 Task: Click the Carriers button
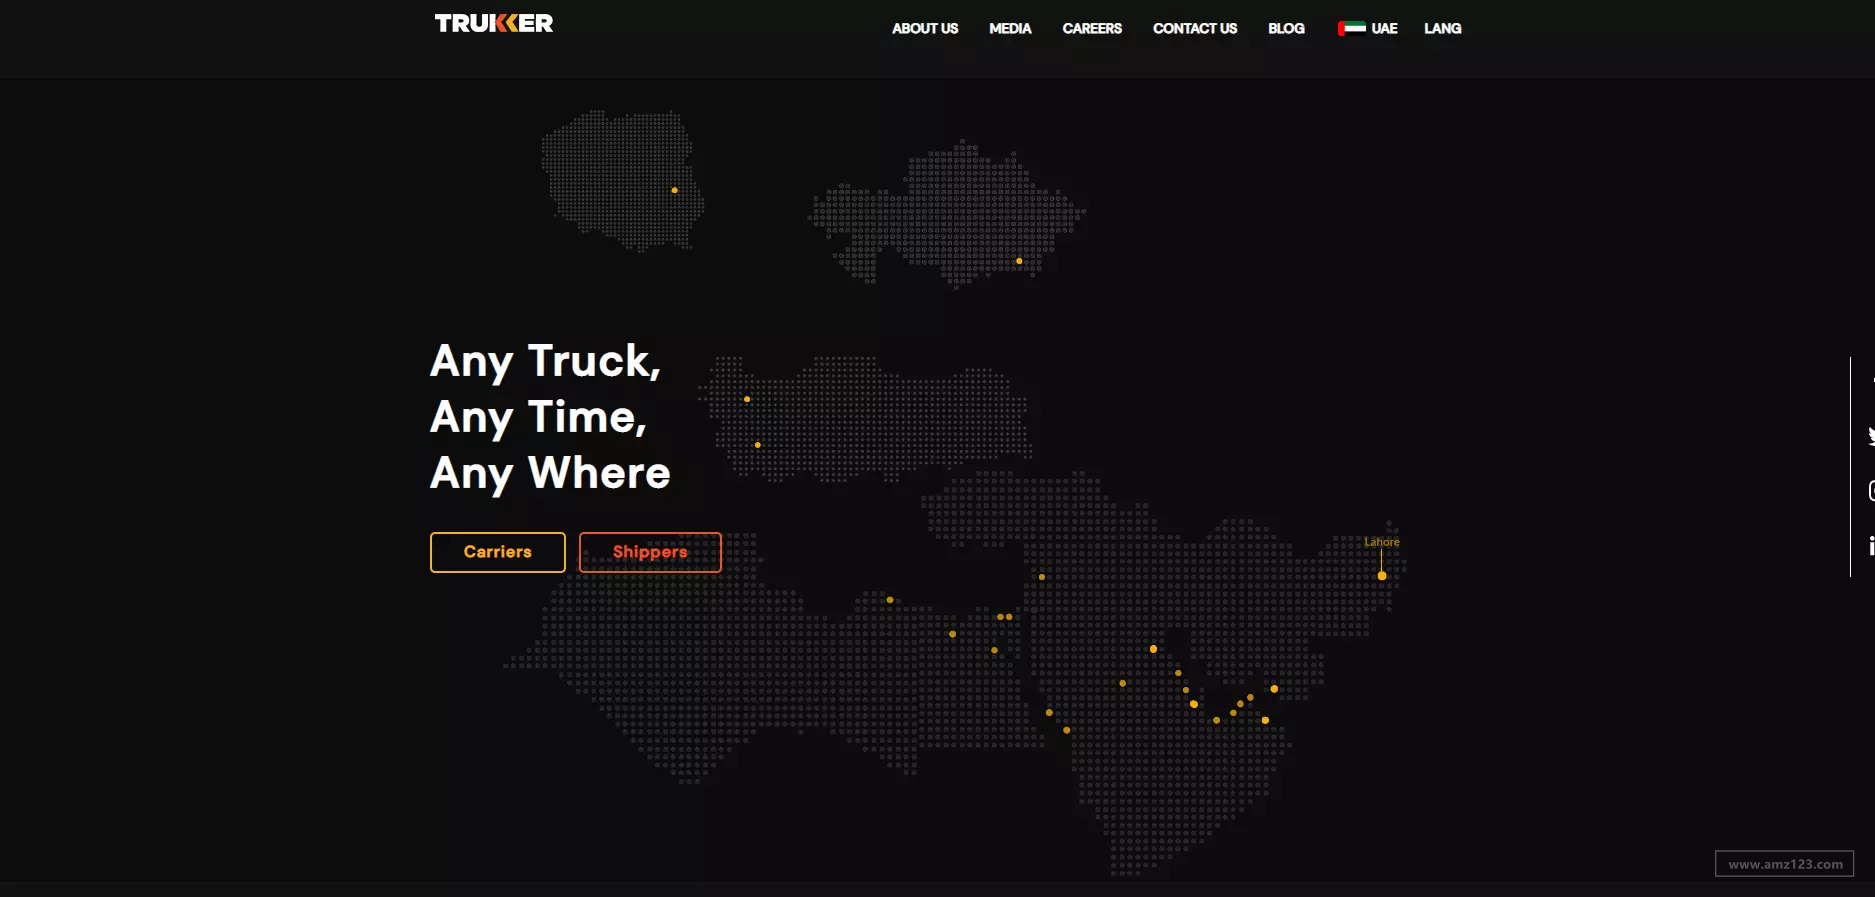[498, 552]
